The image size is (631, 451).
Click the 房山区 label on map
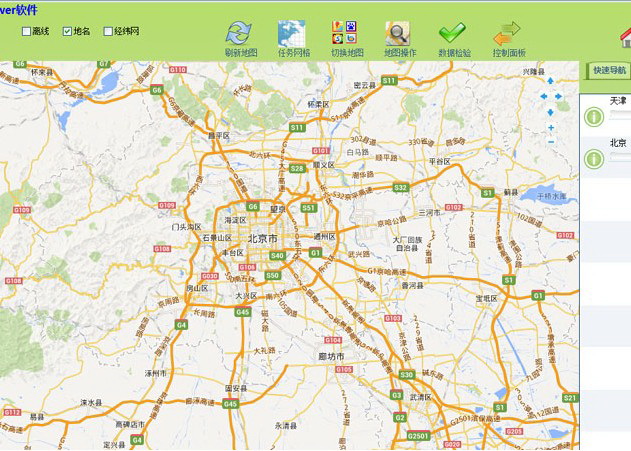(197, 288)
